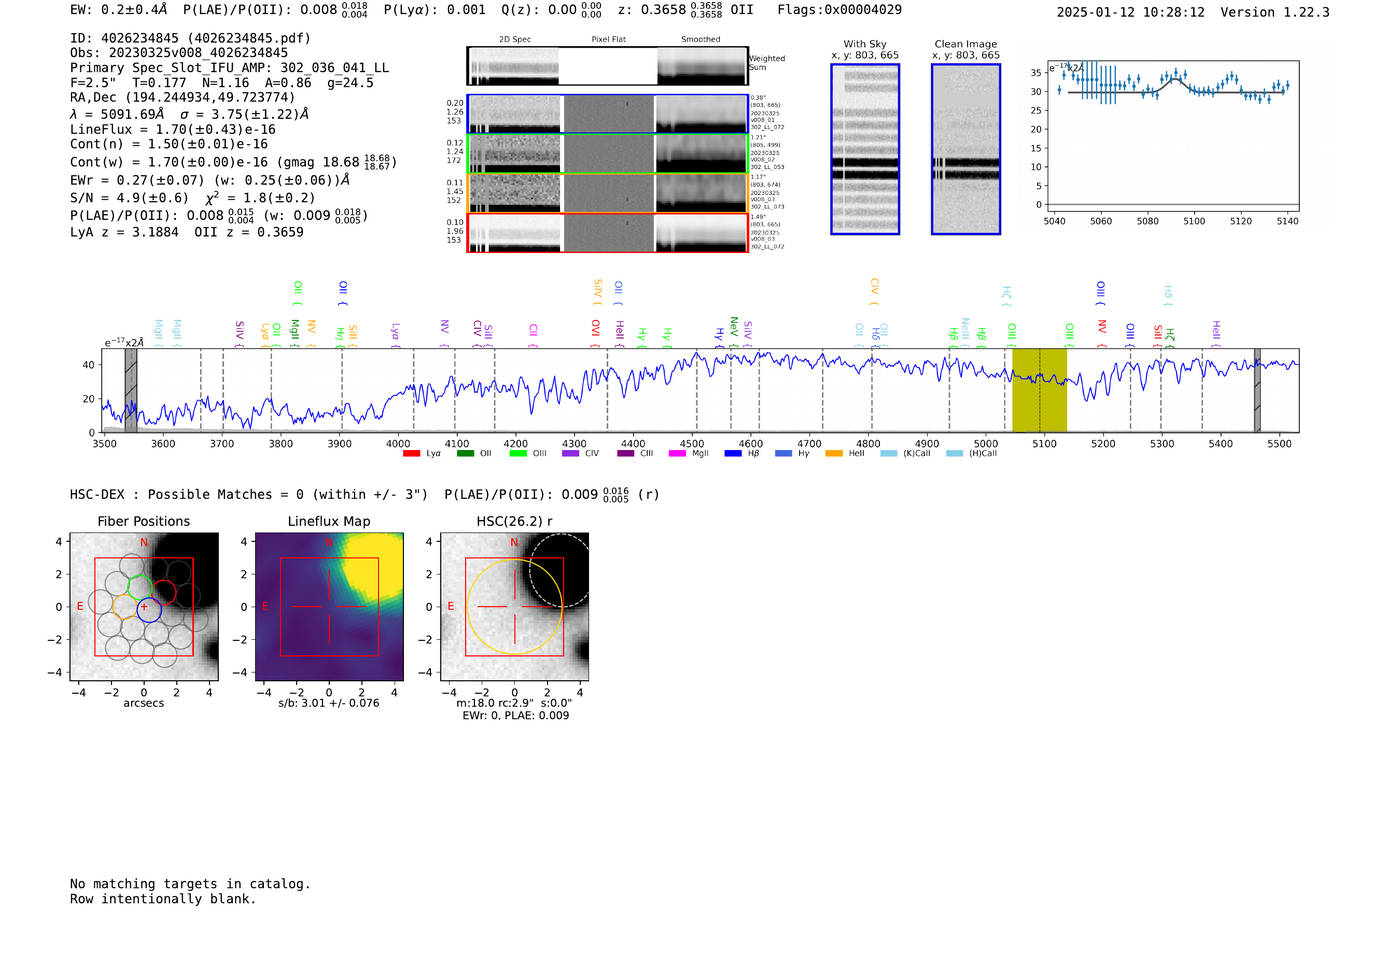This screenshot has height=953, width=1400.
Task: Click 'Row intentionally blank.' text
Action: (x=163, y=899)
